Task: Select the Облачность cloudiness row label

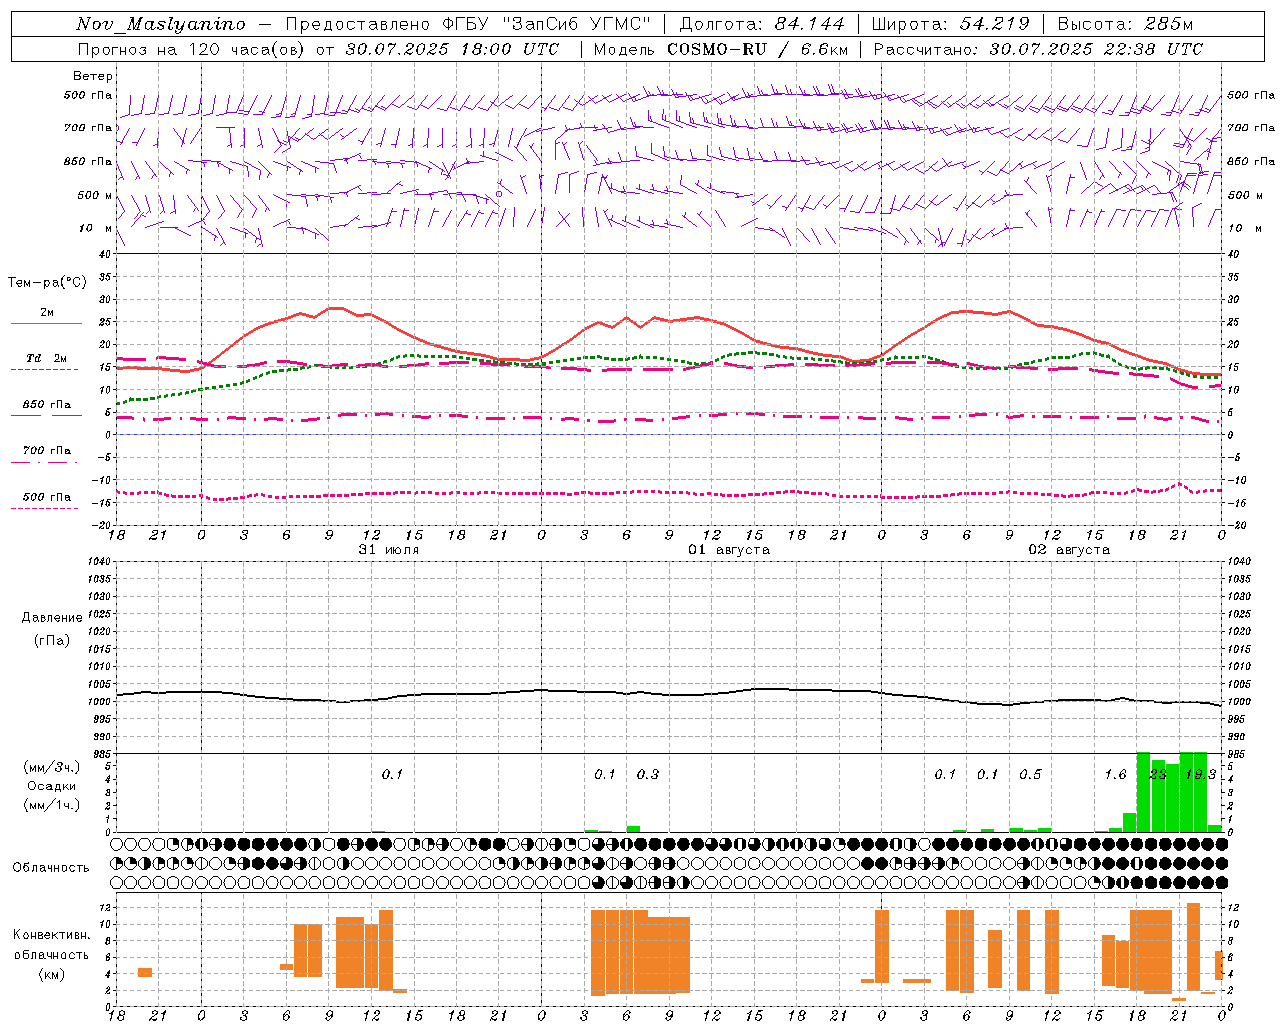Action: [51, 867]
